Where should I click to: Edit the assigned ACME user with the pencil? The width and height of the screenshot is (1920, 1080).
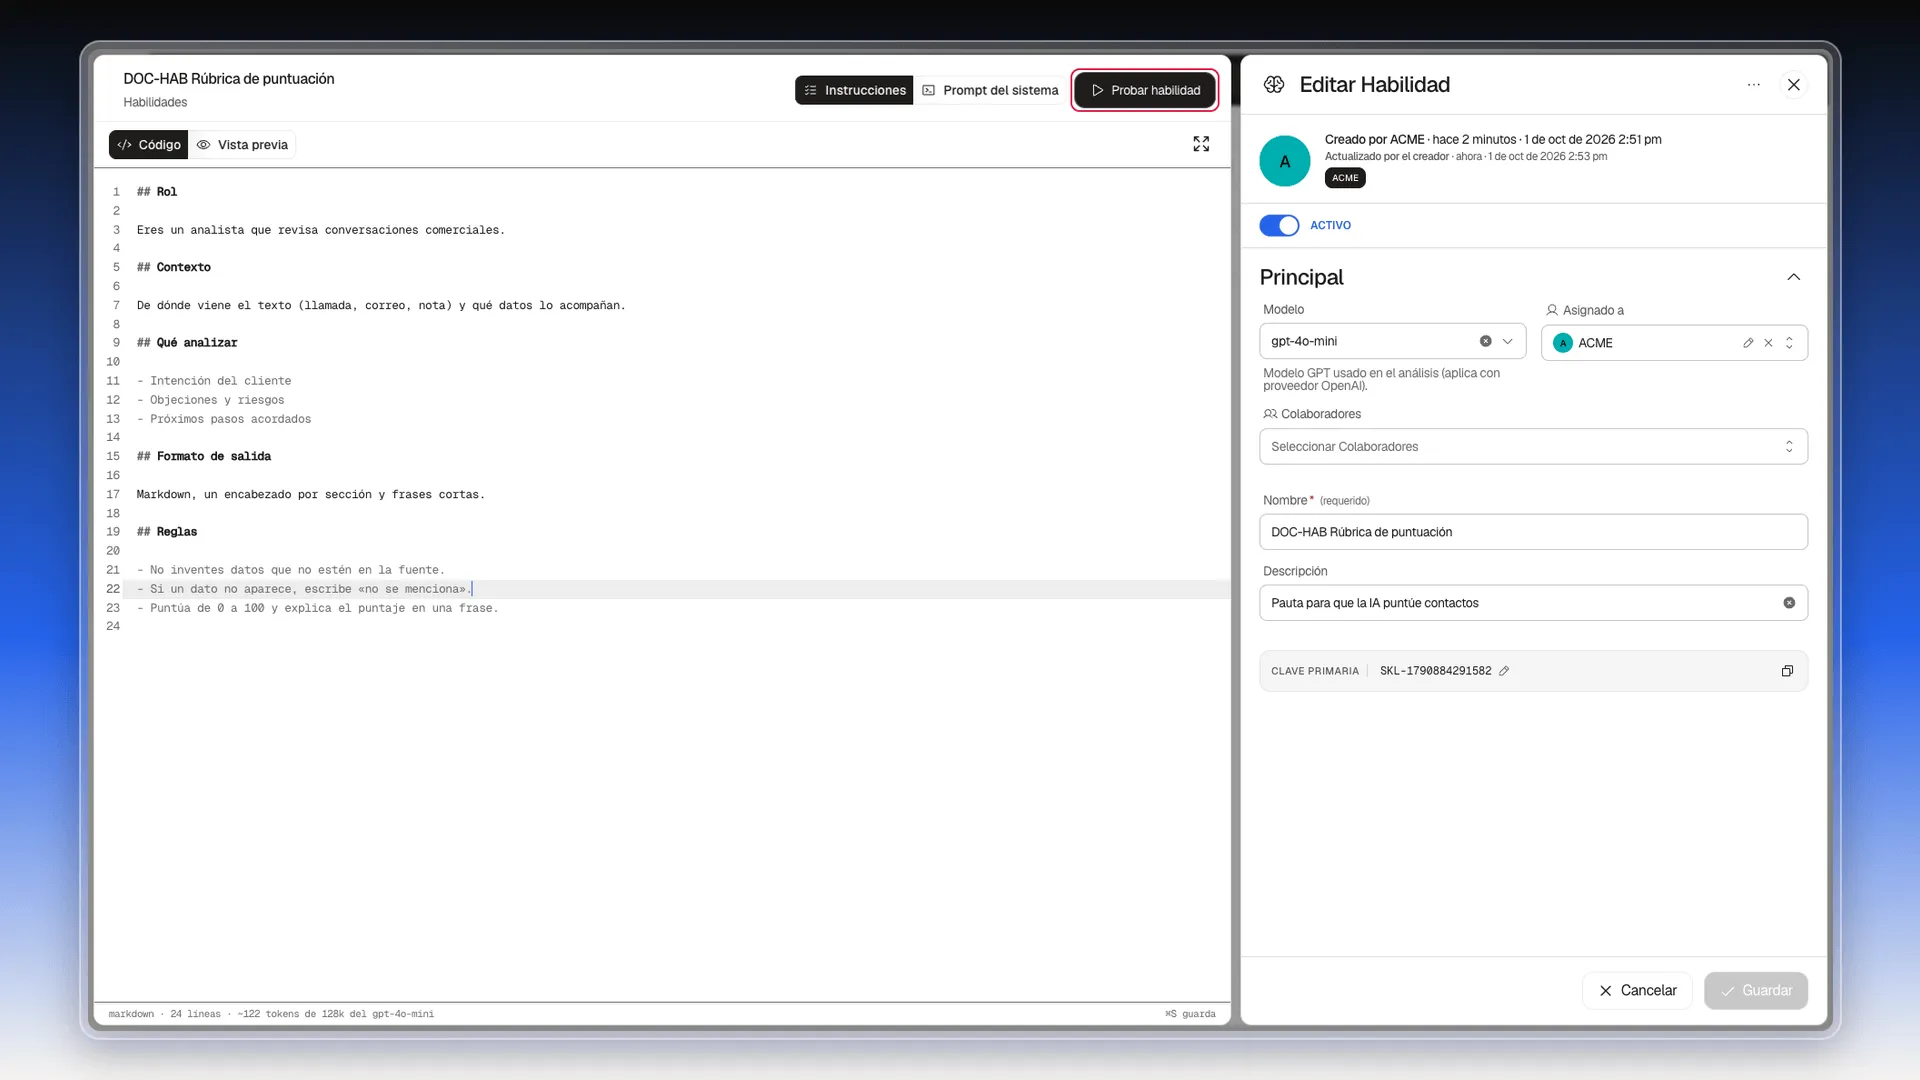[1748, 343]
